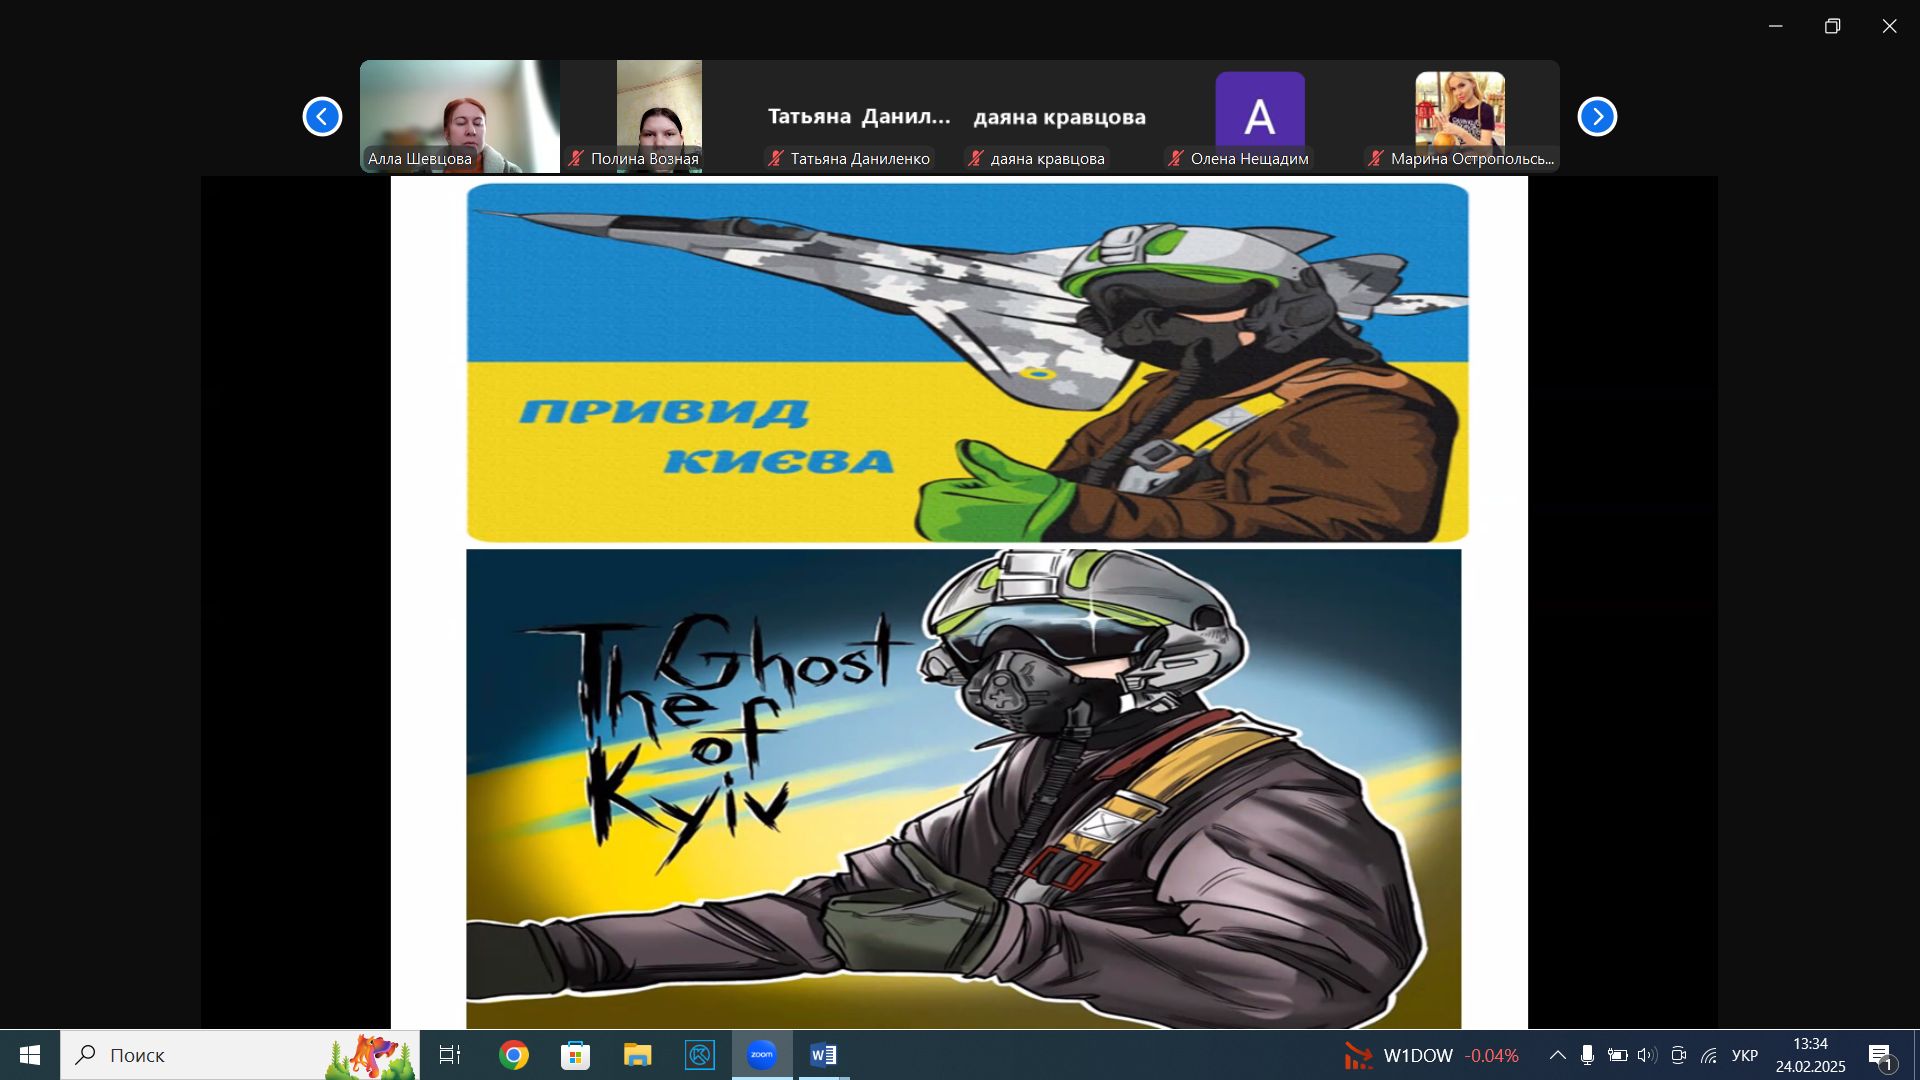Click the muted mic icon beside даяна кравцова

point(976,158)
